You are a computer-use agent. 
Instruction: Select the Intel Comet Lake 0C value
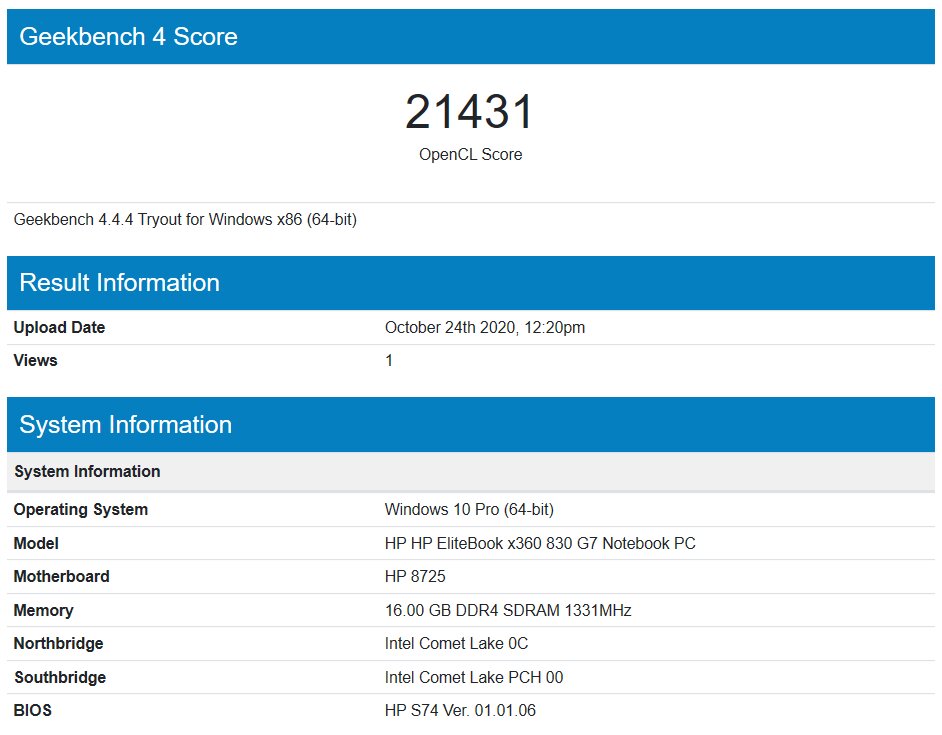(x=457, y=644)
